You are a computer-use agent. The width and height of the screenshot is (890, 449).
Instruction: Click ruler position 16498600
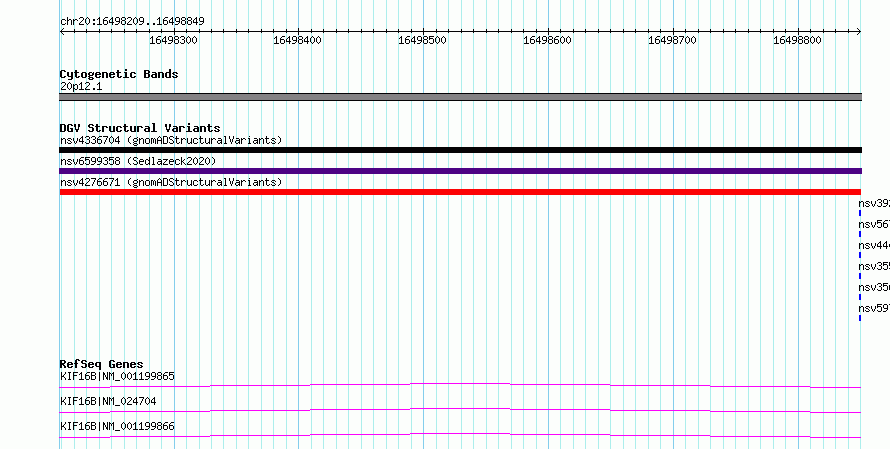pyautogui.click(x=547, y=40)
